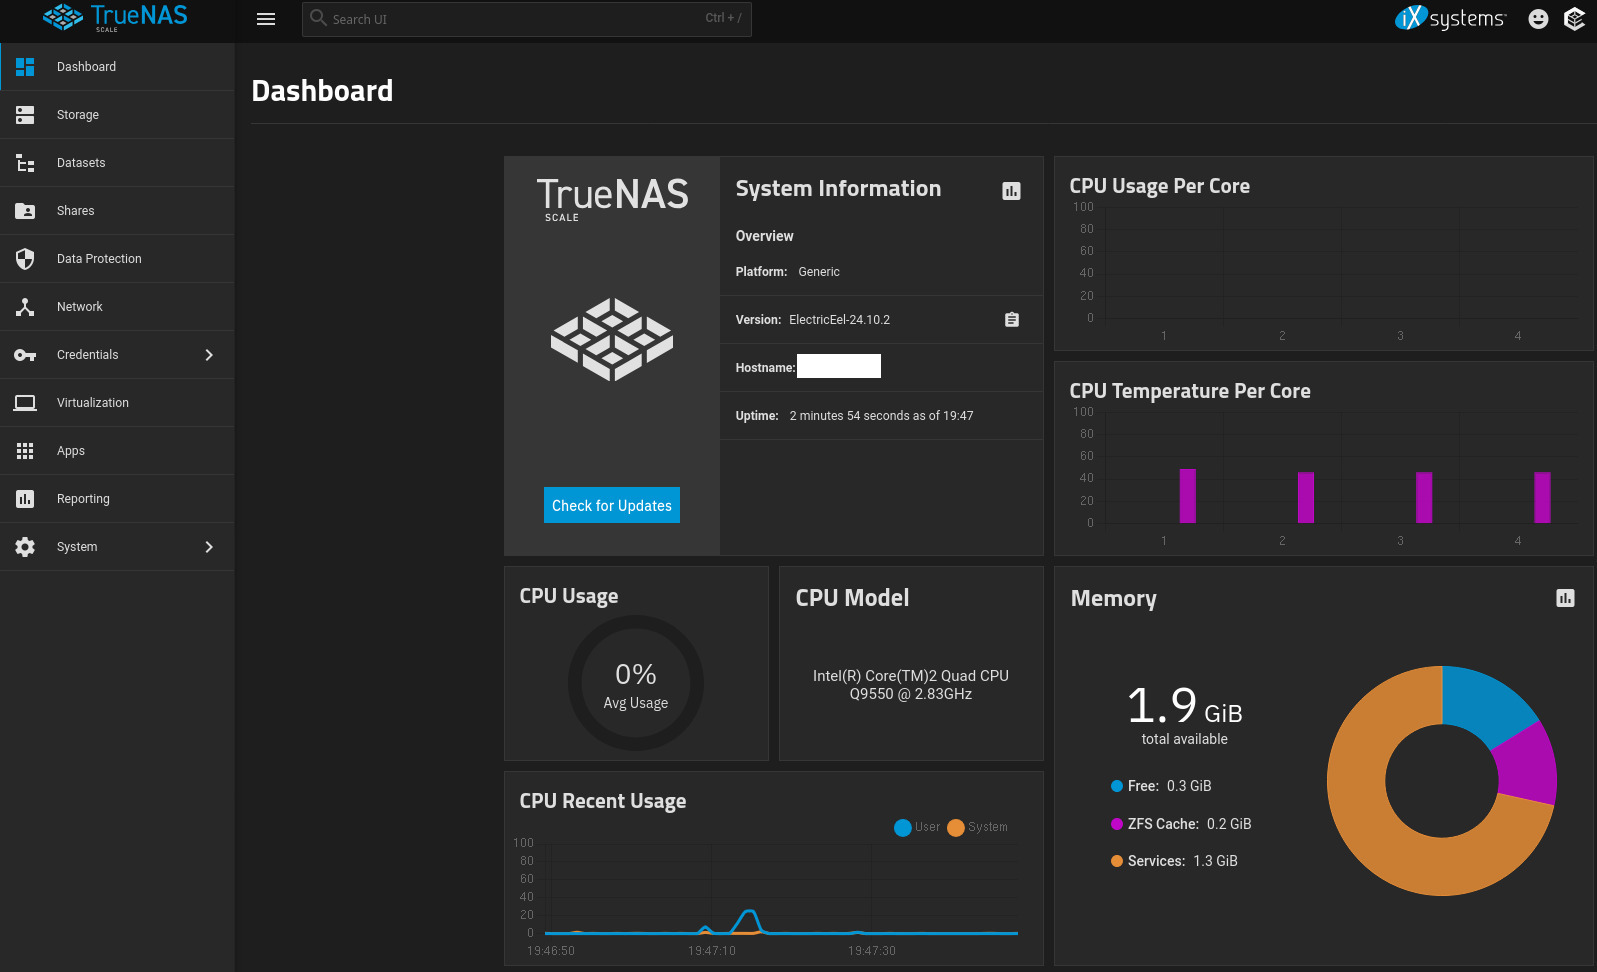Image resolution: width=1597 pixels, height=972 pixels.
Task: Click the Reporting chart icon
Action: (x=25, y=499)
